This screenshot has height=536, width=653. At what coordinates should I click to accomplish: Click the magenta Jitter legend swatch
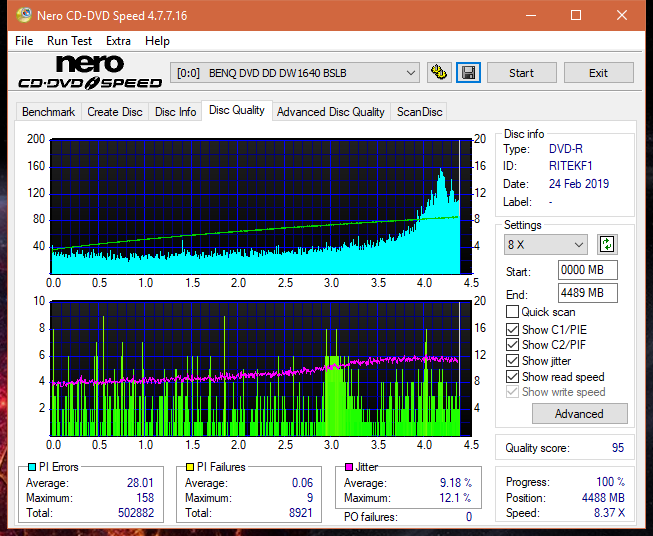click(349, 467)
